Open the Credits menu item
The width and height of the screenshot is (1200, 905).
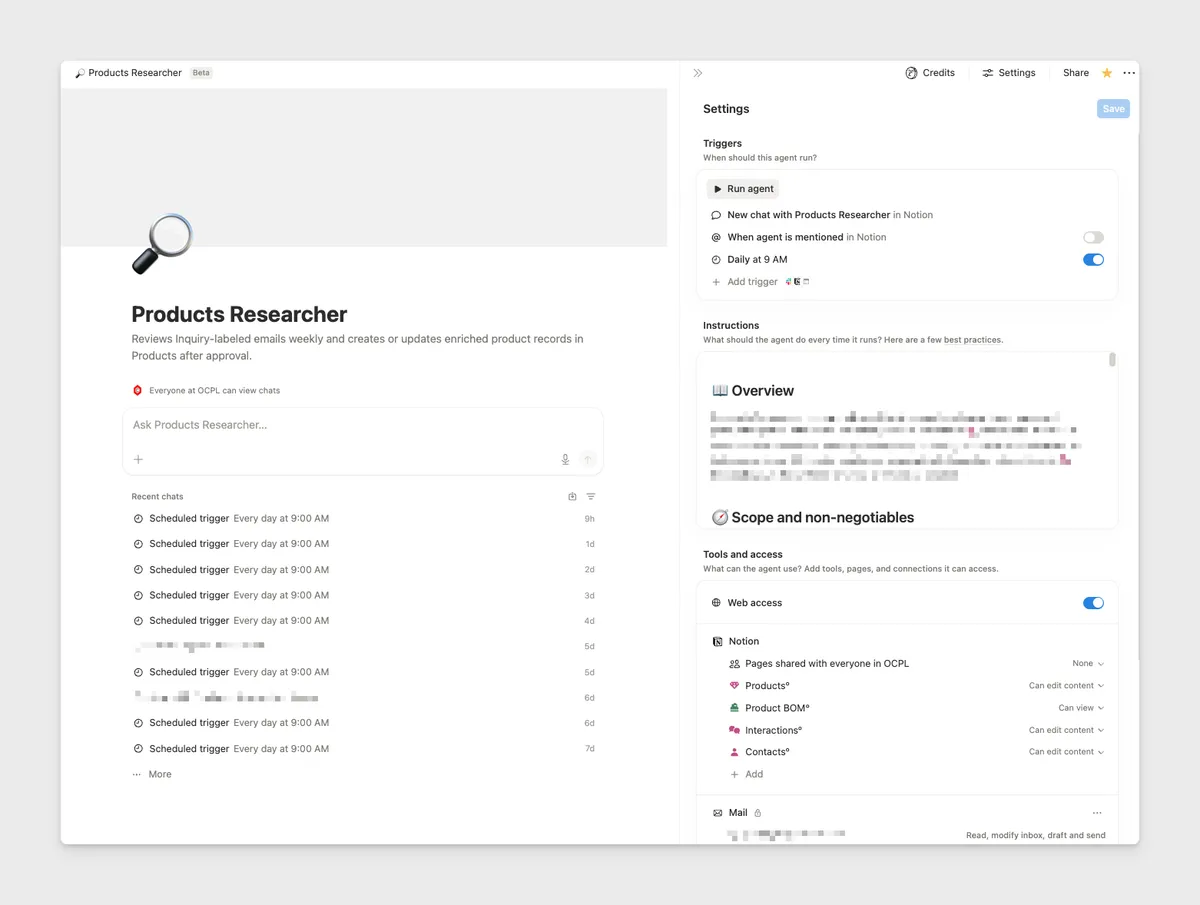930,73
